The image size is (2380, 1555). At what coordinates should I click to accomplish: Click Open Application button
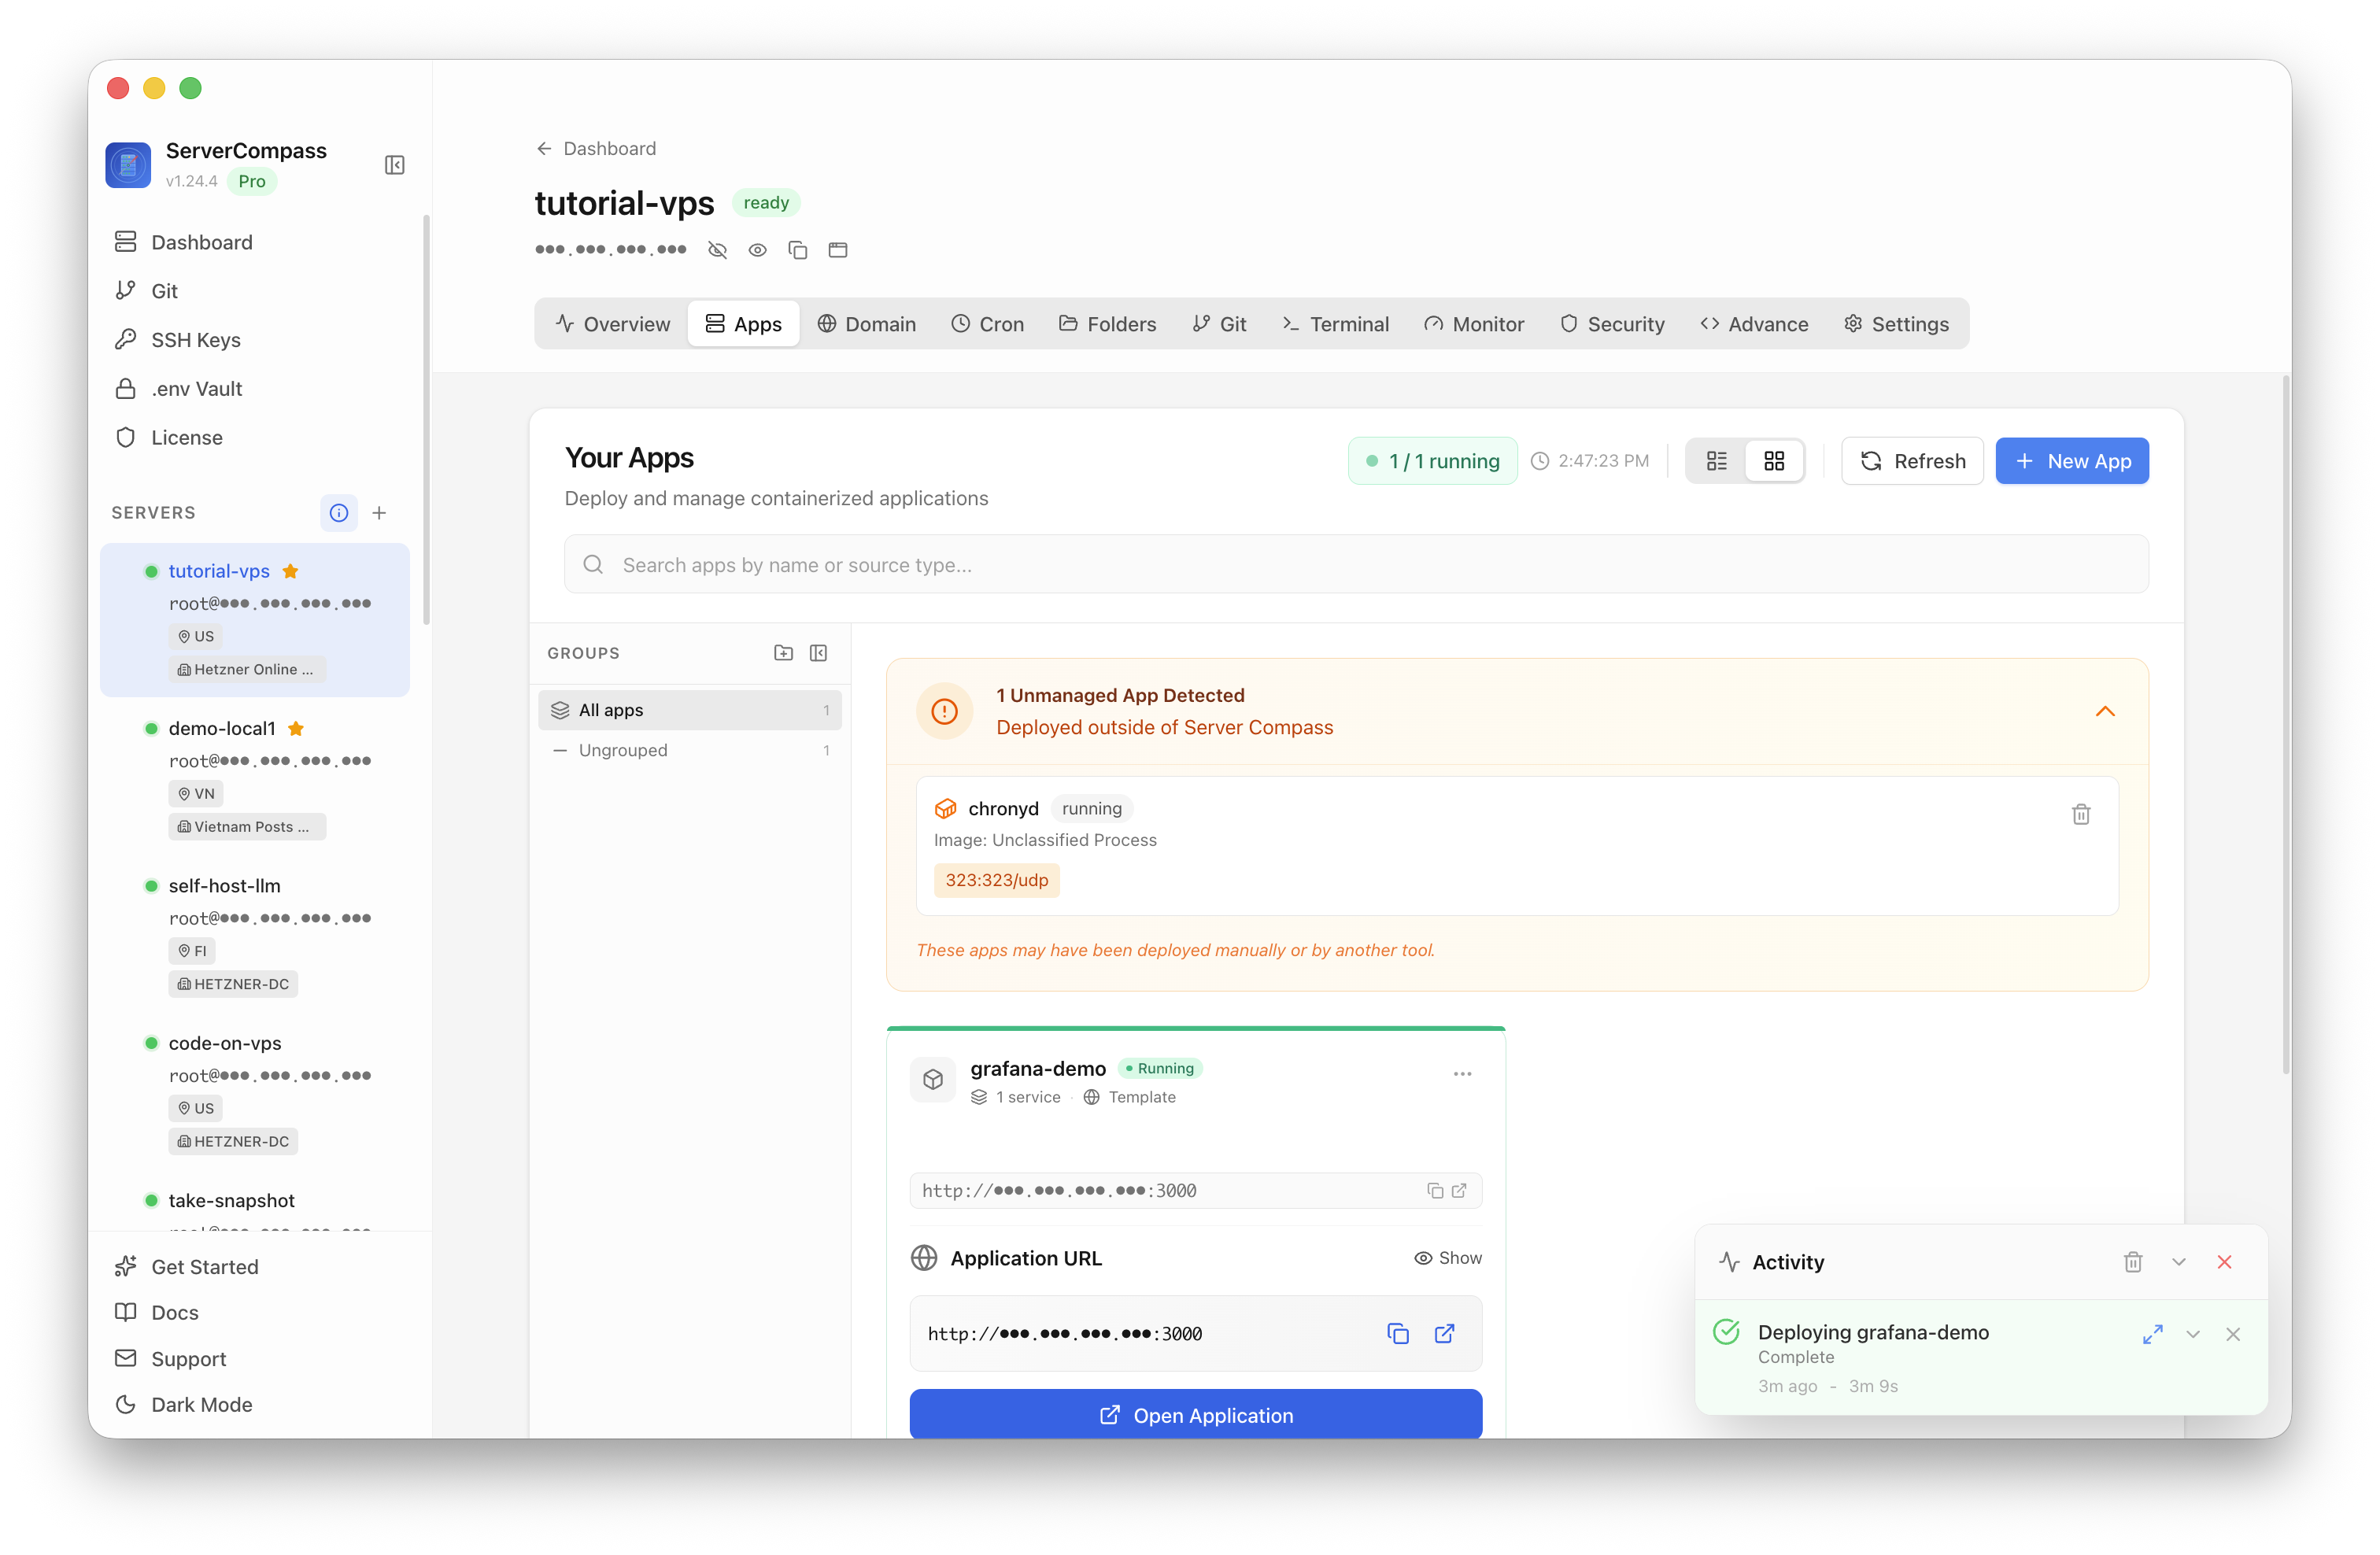(1196, 1414)
